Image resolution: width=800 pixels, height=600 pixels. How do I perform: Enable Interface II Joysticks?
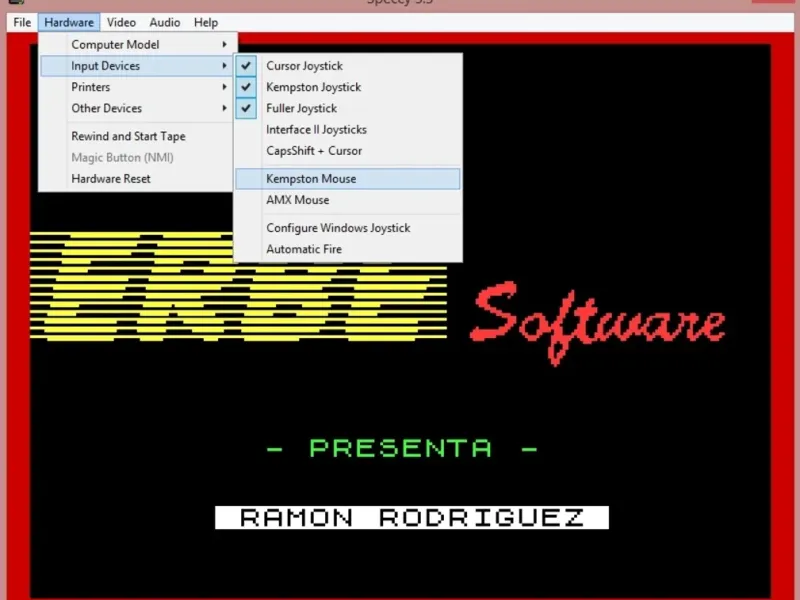[348, 130]
